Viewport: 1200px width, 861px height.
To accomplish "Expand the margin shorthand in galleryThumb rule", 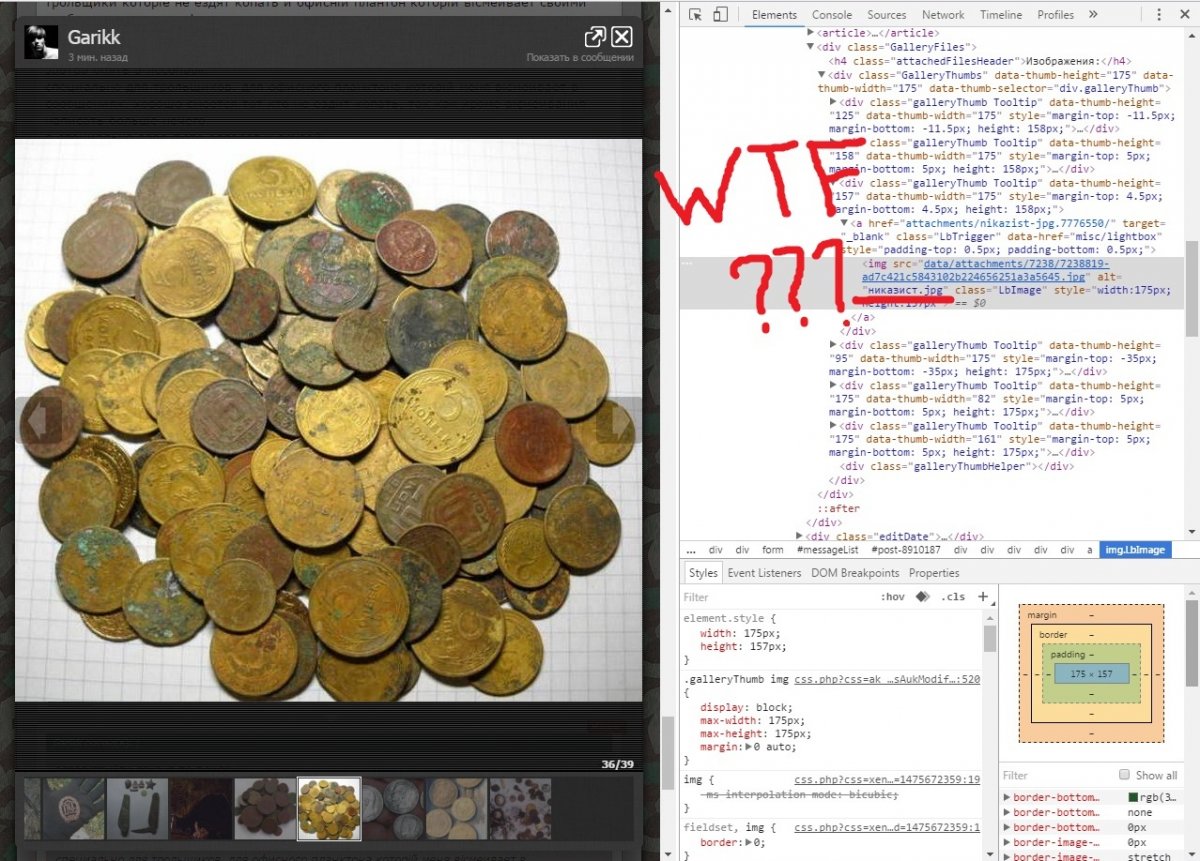I will 748,748.
